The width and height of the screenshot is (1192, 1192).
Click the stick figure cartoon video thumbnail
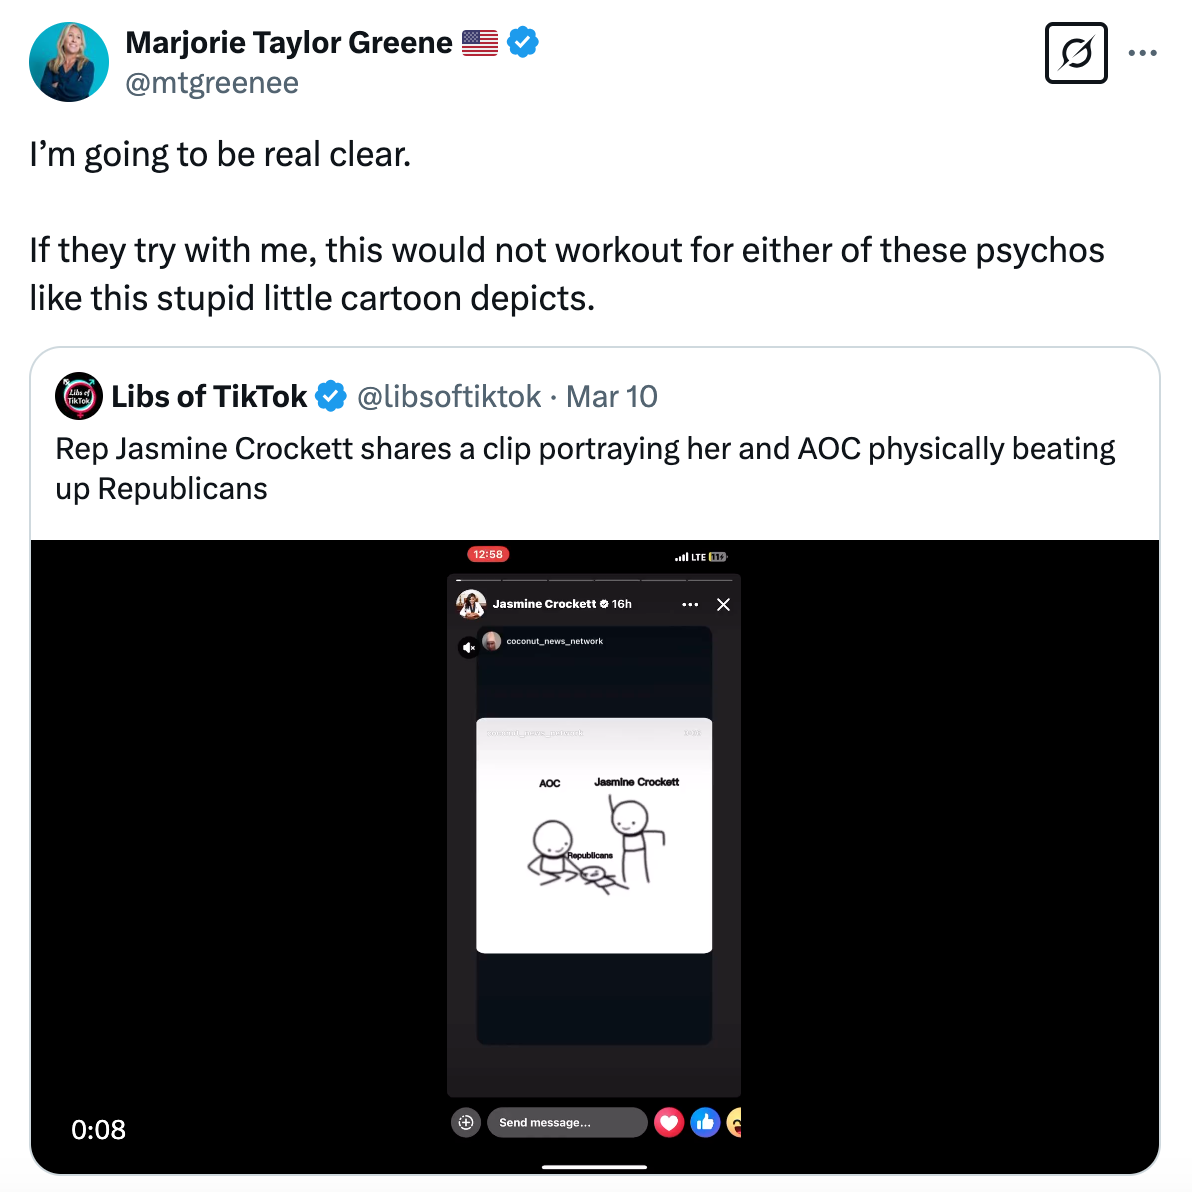594,836
